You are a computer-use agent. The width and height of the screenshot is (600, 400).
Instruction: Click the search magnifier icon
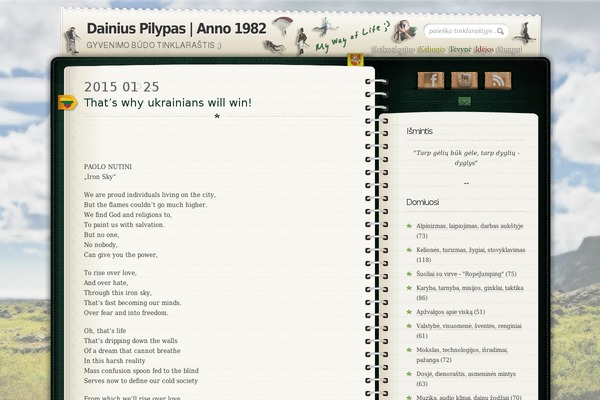[500, 31]
